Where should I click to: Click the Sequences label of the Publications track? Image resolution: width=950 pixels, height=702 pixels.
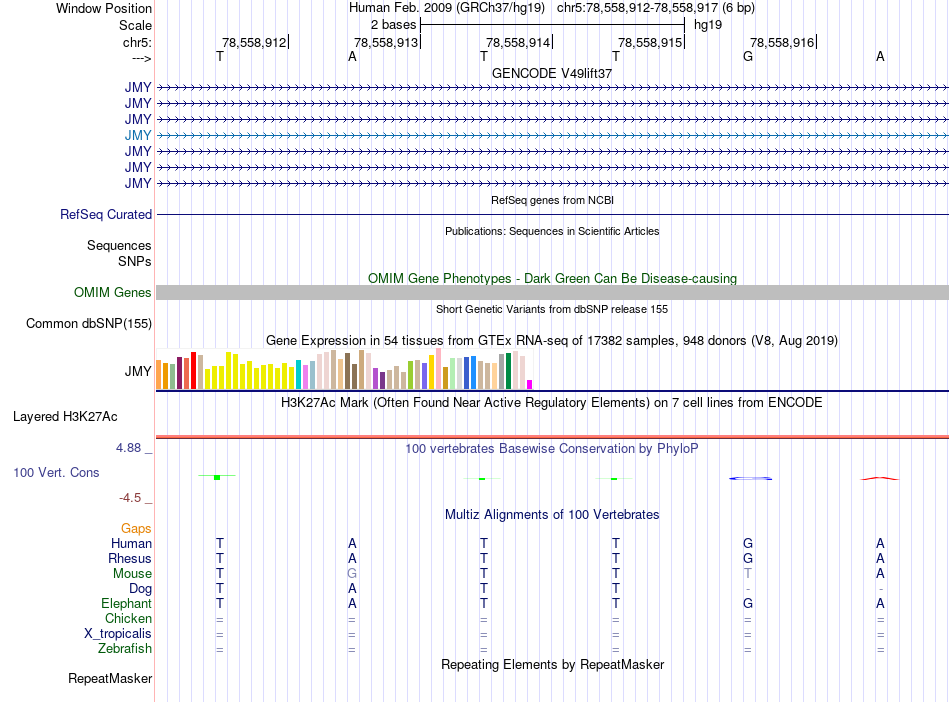point(119,245)
